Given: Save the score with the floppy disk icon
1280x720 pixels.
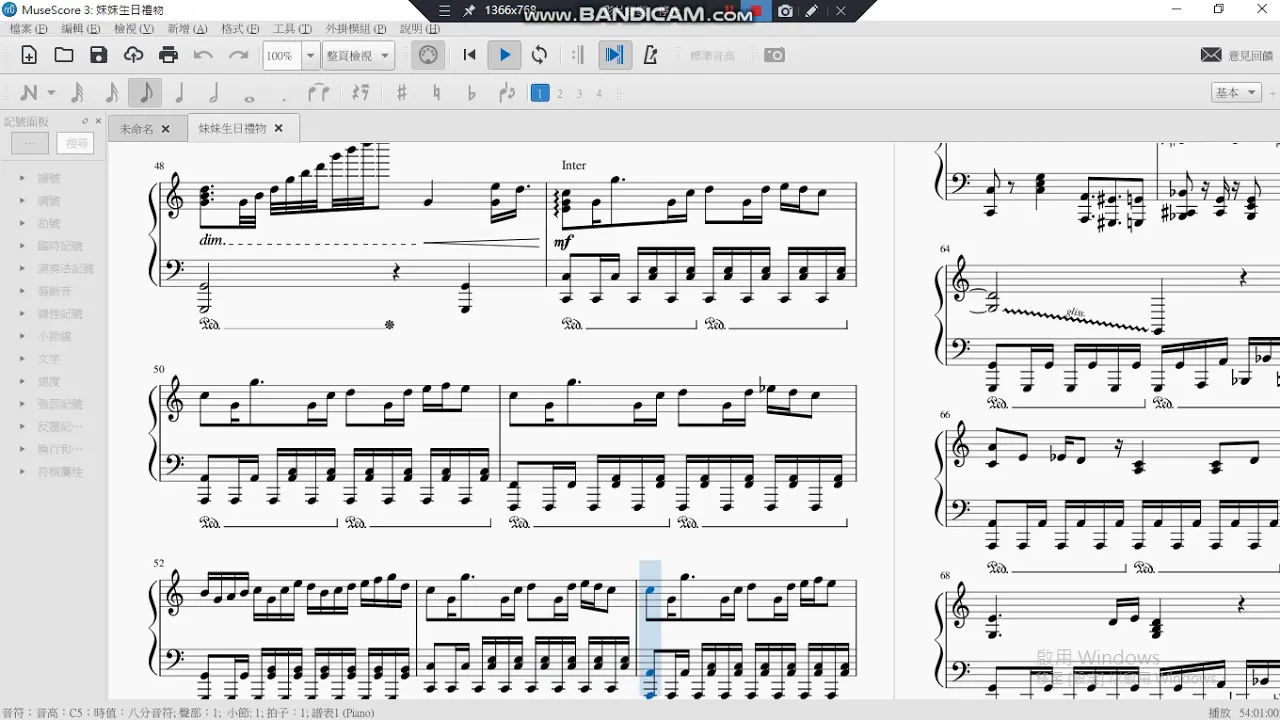Looking at the screenshot, I should [98, 55].
